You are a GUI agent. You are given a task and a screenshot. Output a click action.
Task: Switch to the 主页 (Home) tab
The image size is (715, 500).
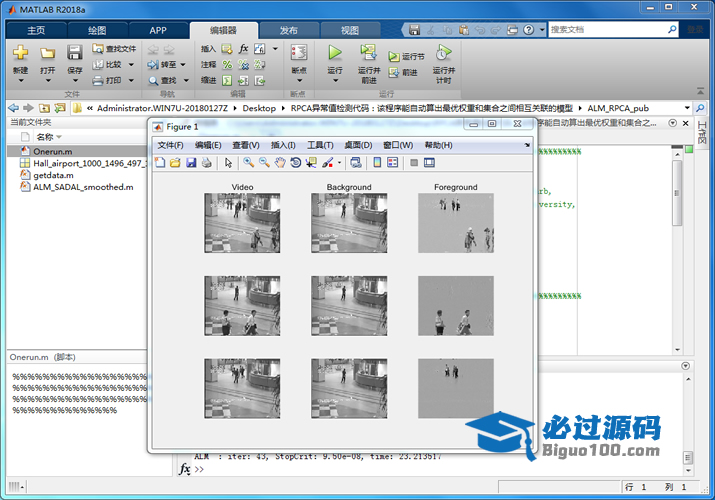click(36, 31)
